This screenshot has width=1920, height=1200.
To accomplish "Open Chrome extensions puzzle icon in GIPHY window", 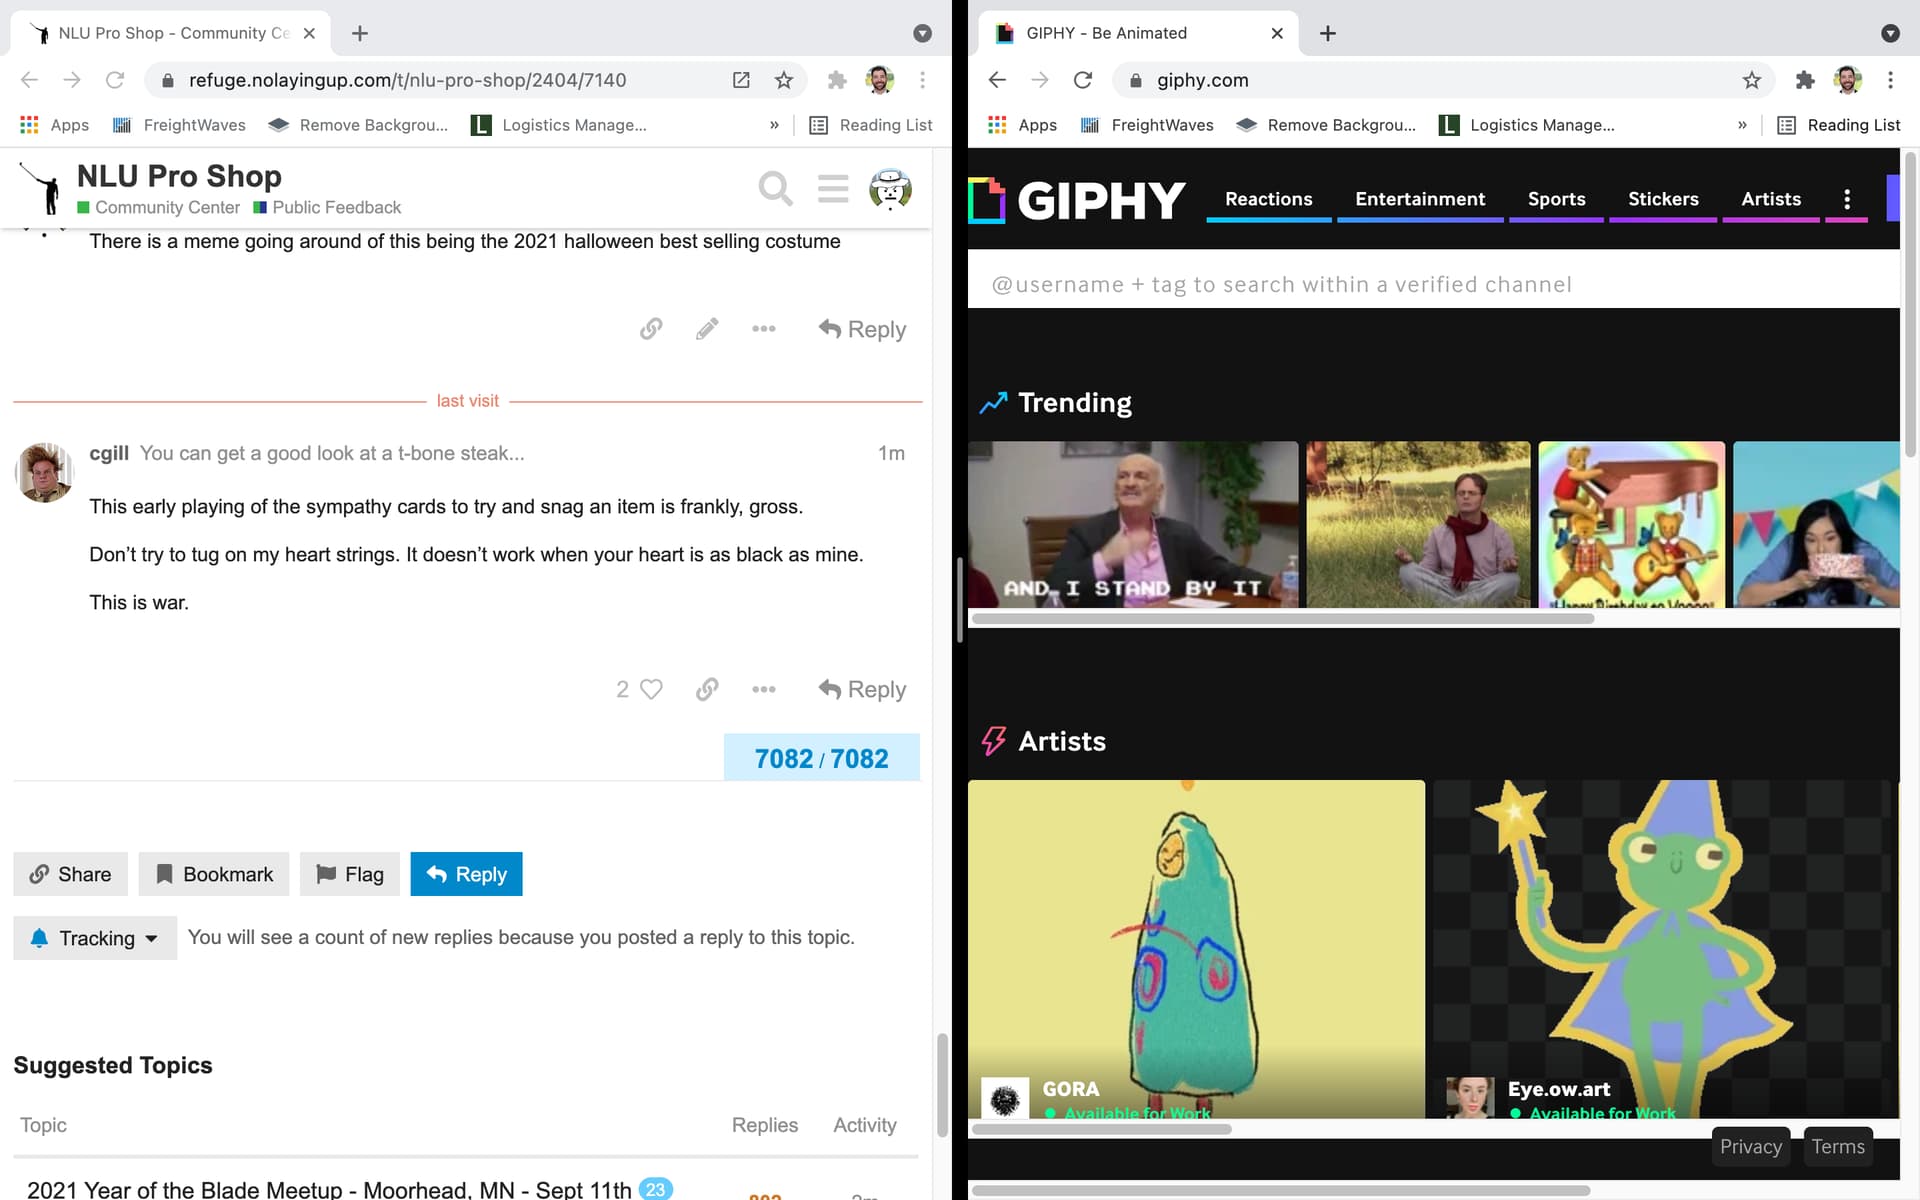I will (1804, 80).
